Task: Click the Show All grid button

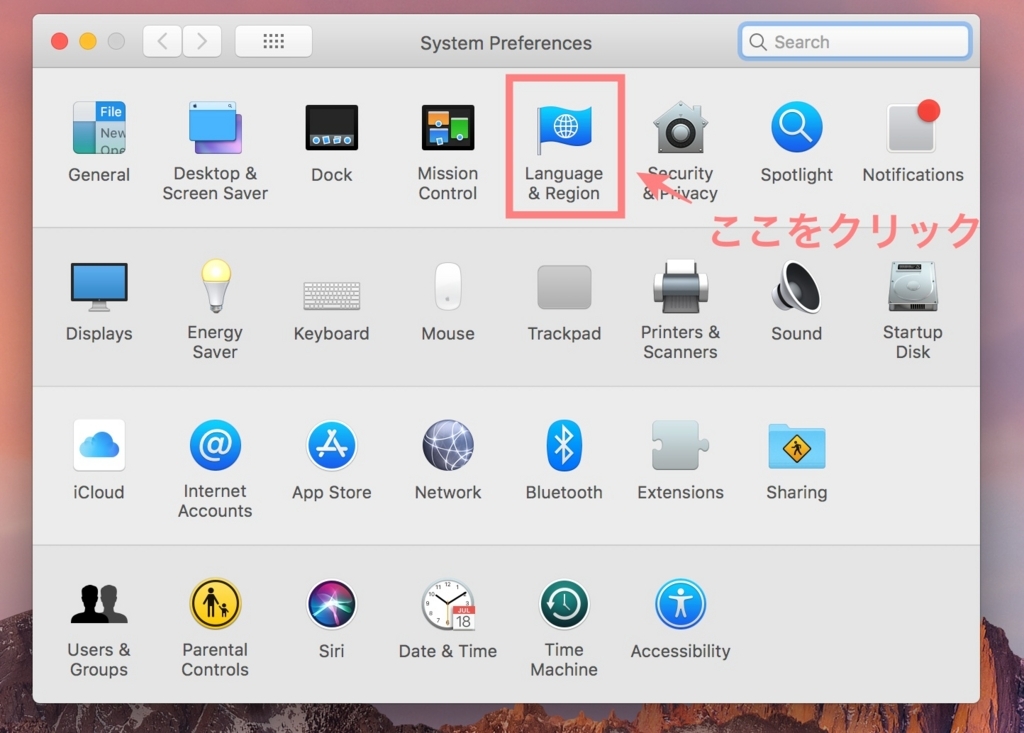Action: click(x=274, y=42)
